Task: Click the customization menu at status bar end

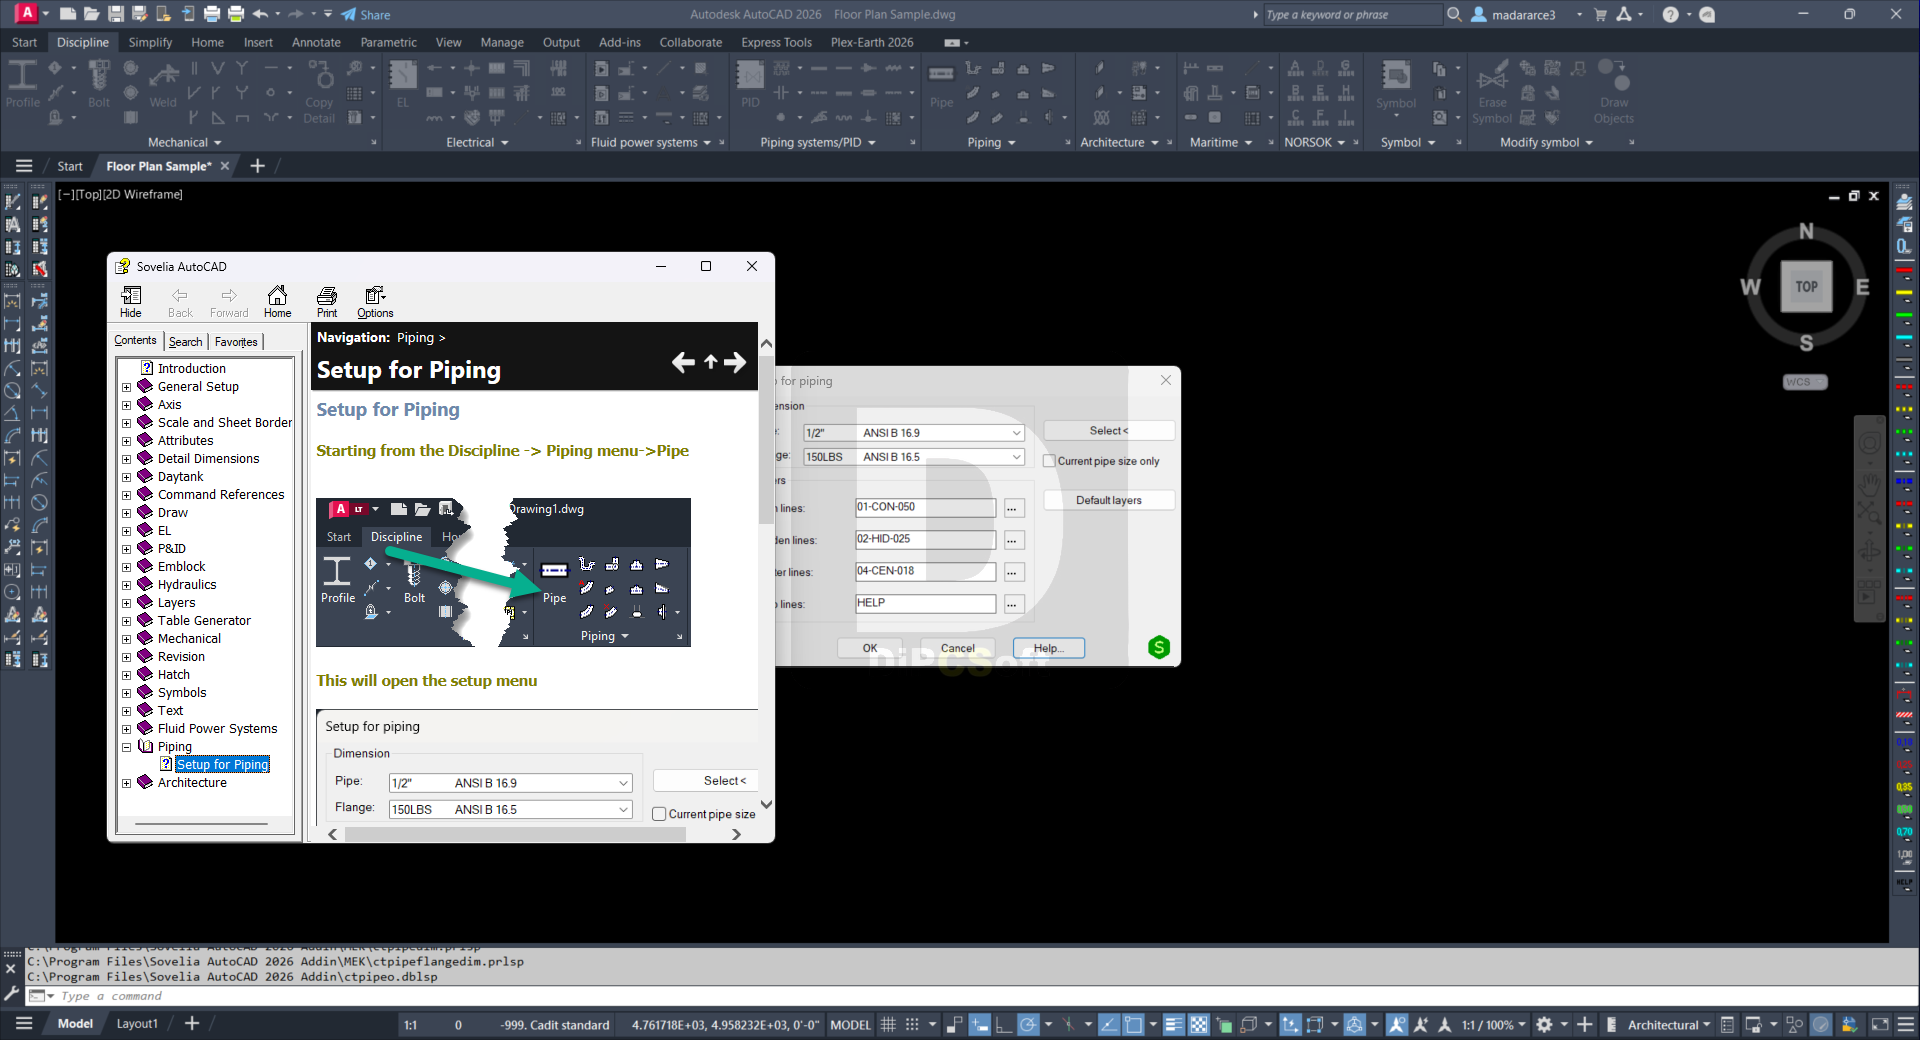Action: [1906, 1024]
